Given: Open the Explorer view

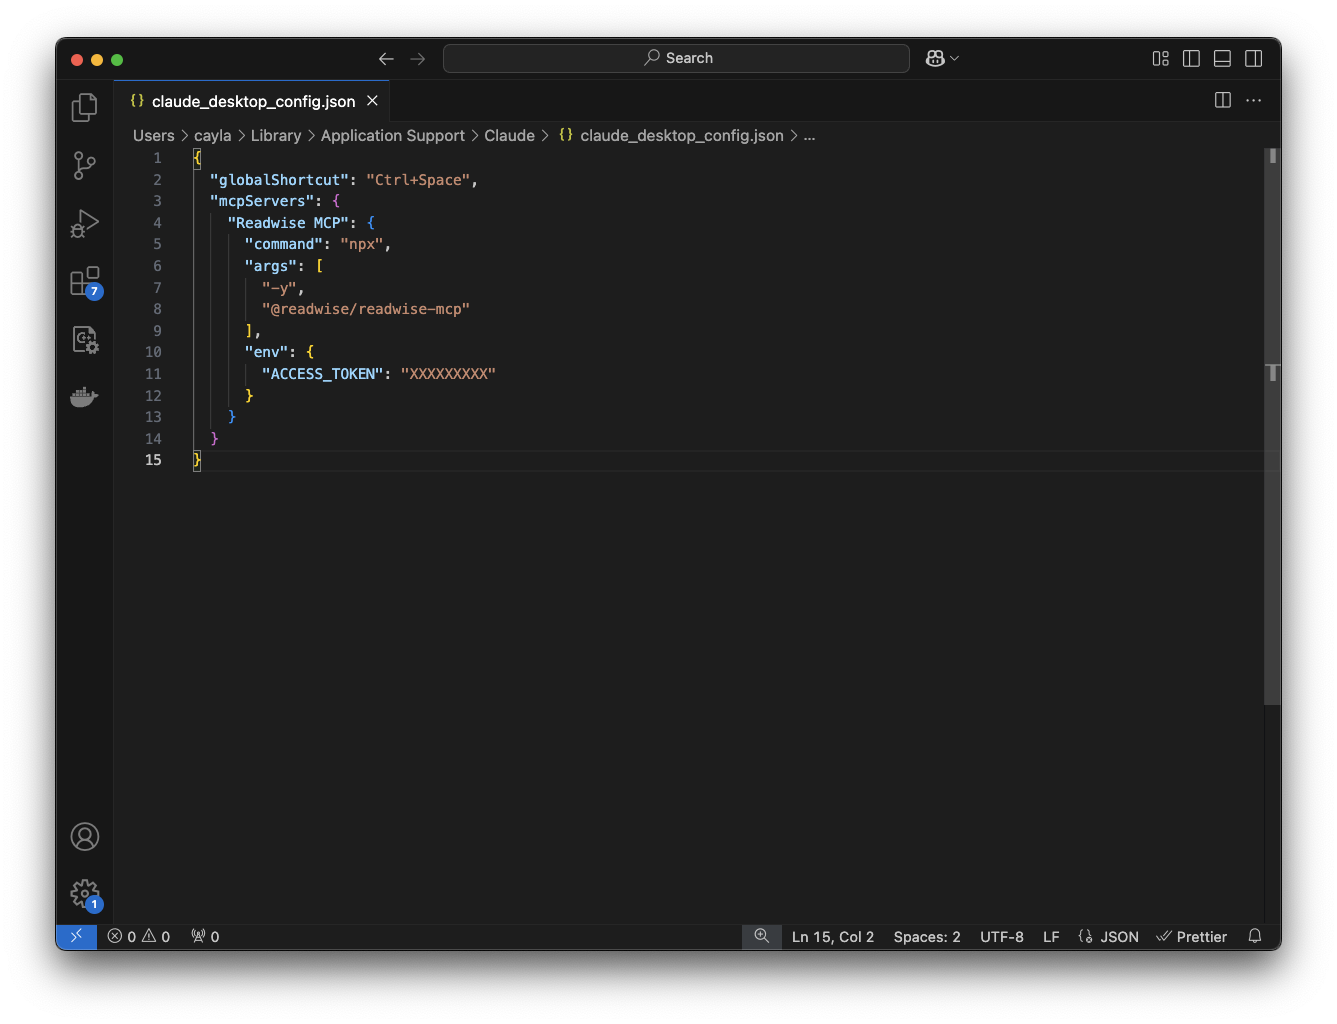Looking at the screenshot, I should [x=85, y=107].
